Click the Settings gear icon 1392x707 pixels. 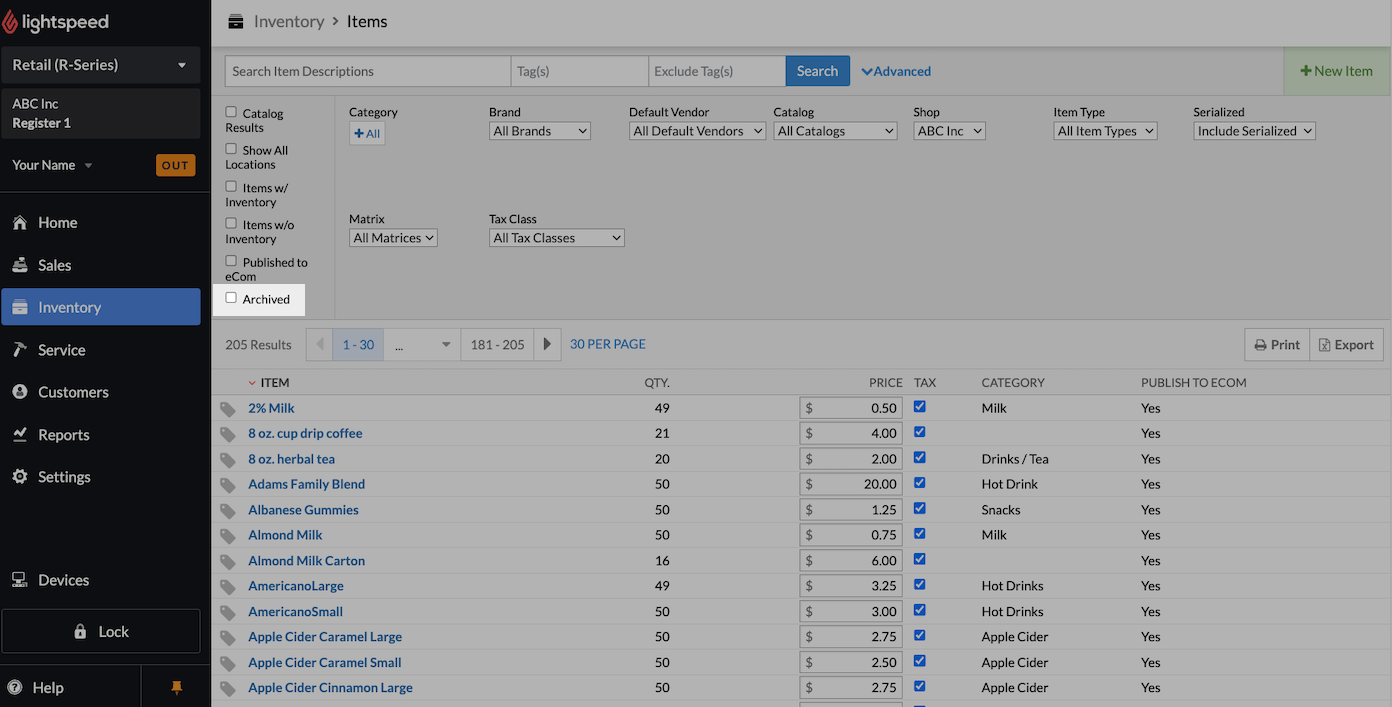coord(19,477)
